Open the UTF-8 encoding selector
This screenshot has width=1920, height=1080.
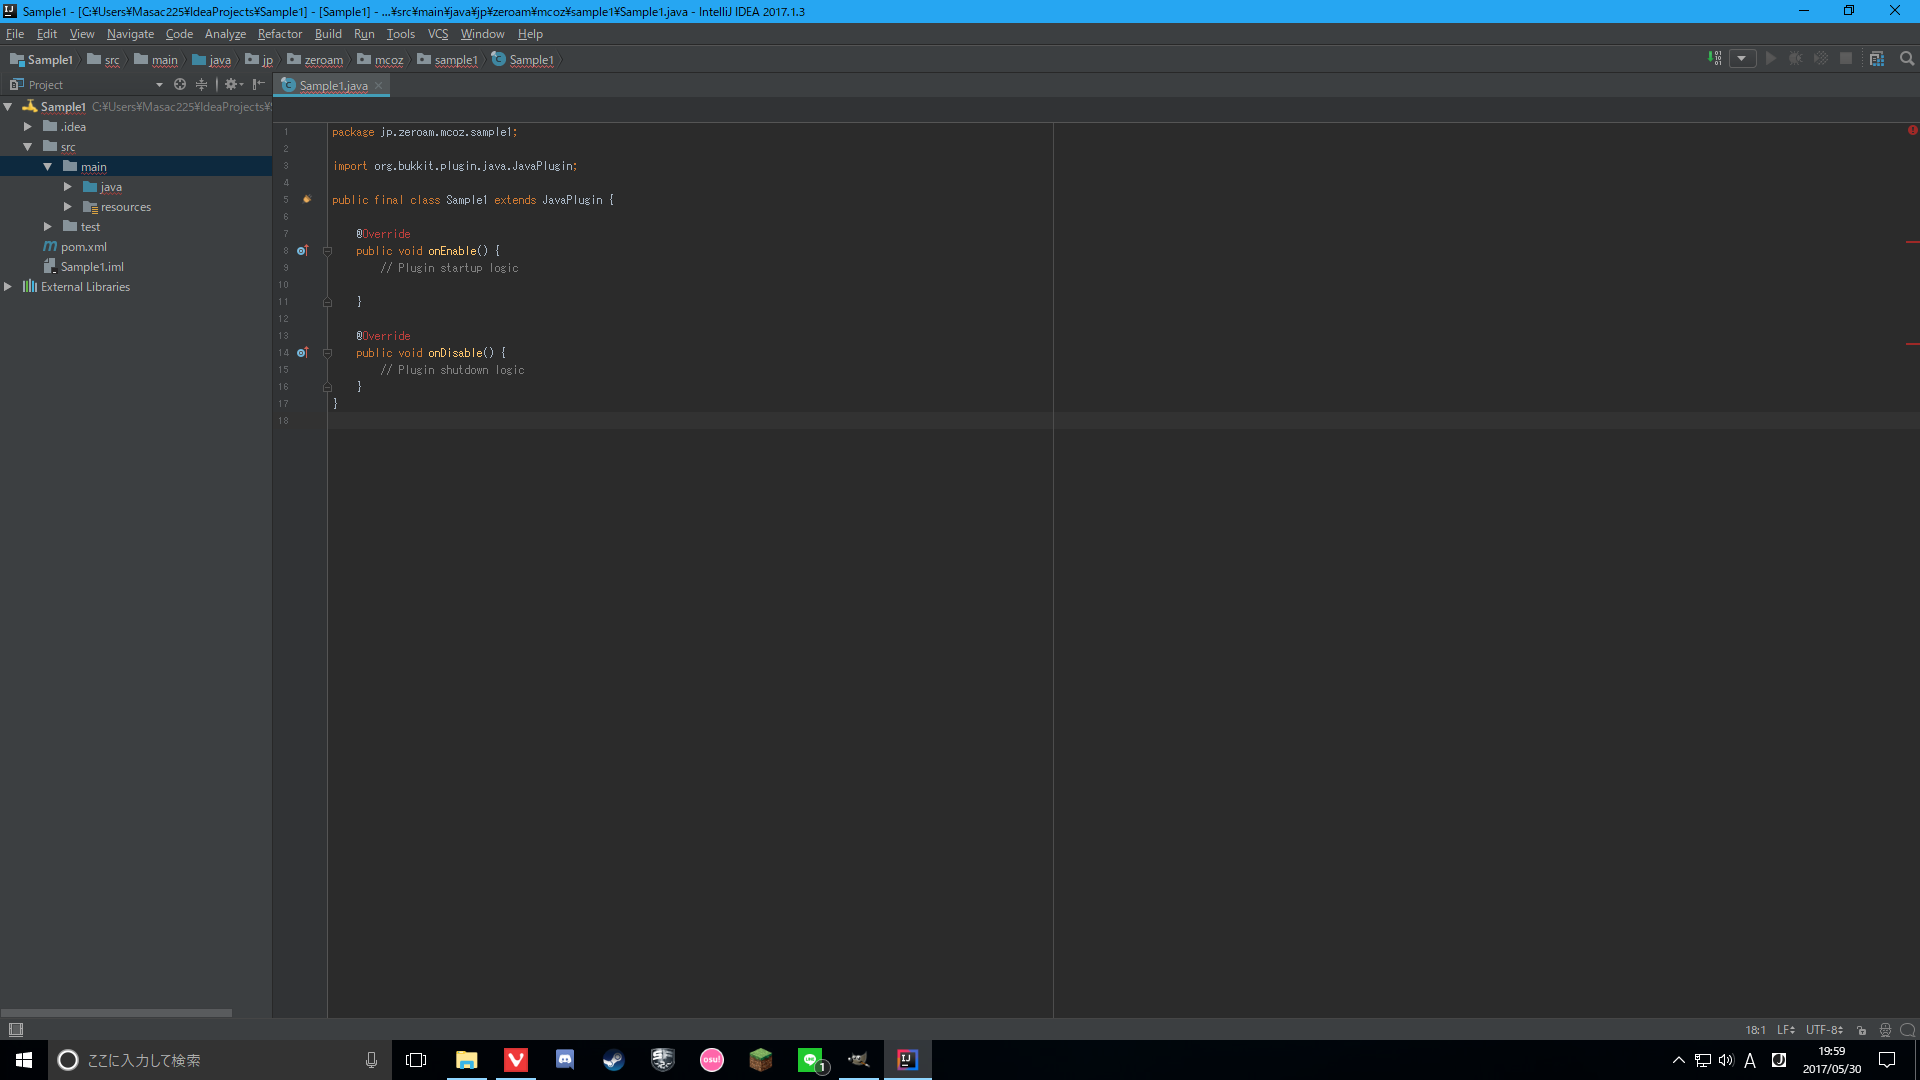1823,1029
